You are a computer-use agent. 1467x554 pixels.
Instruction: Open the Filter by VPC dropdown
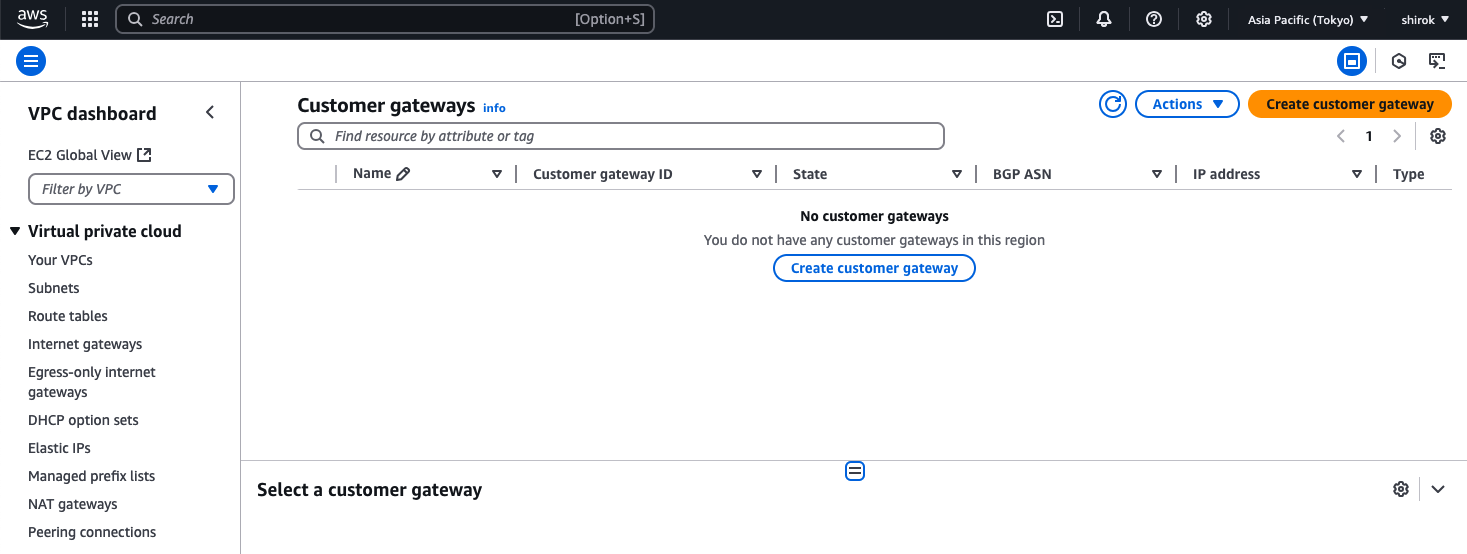coord(131,189)
